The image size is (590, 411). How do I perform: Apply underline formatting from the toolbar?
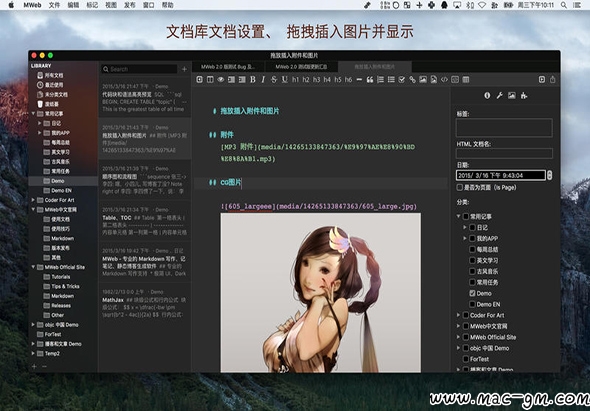pos(284,79)
